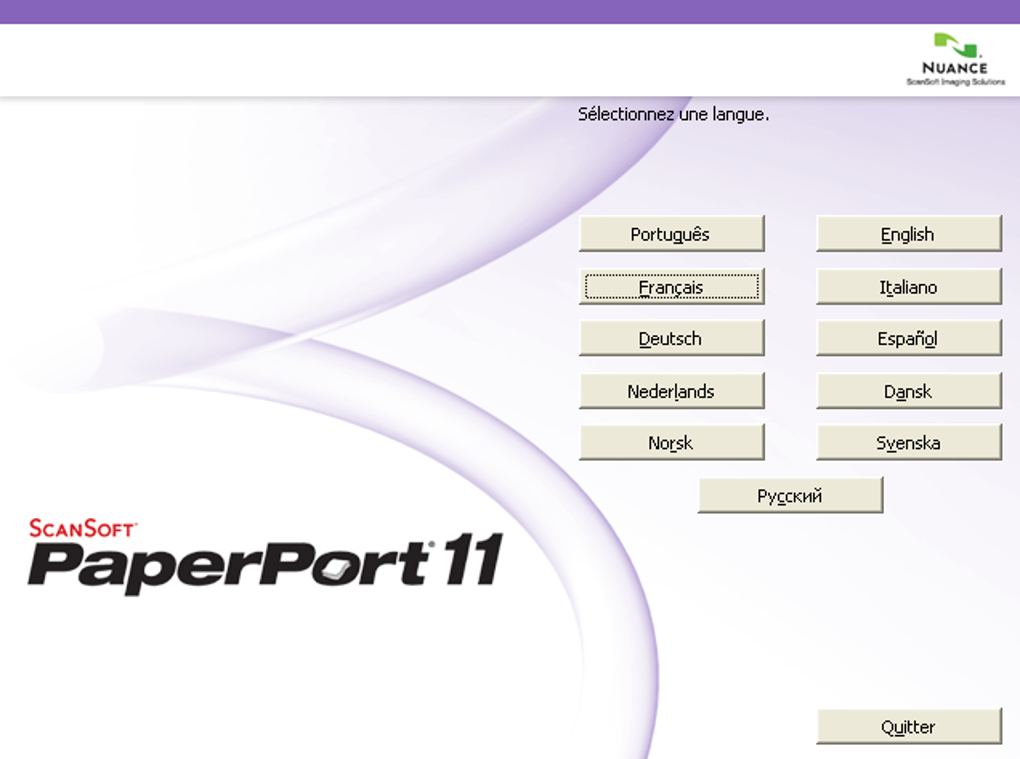Click the 'Sélectionnez une langue.' text
The width and height of the screenshot is (1020, 759).
click(673, 114)
